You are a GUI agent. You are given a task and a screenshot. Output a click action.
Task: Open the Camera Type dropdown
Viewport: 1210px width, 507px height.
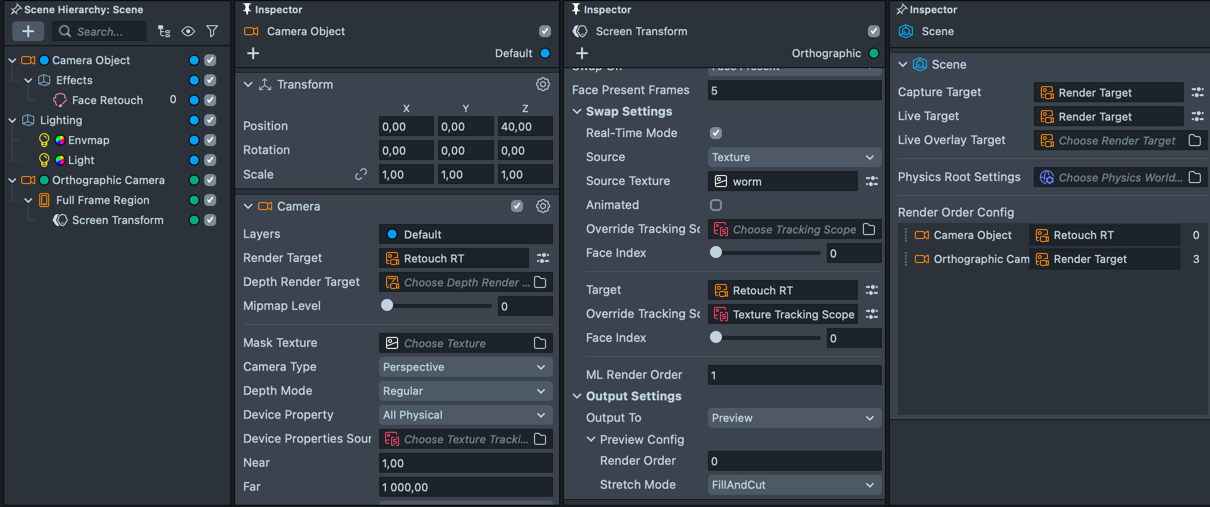pos(465,367)
